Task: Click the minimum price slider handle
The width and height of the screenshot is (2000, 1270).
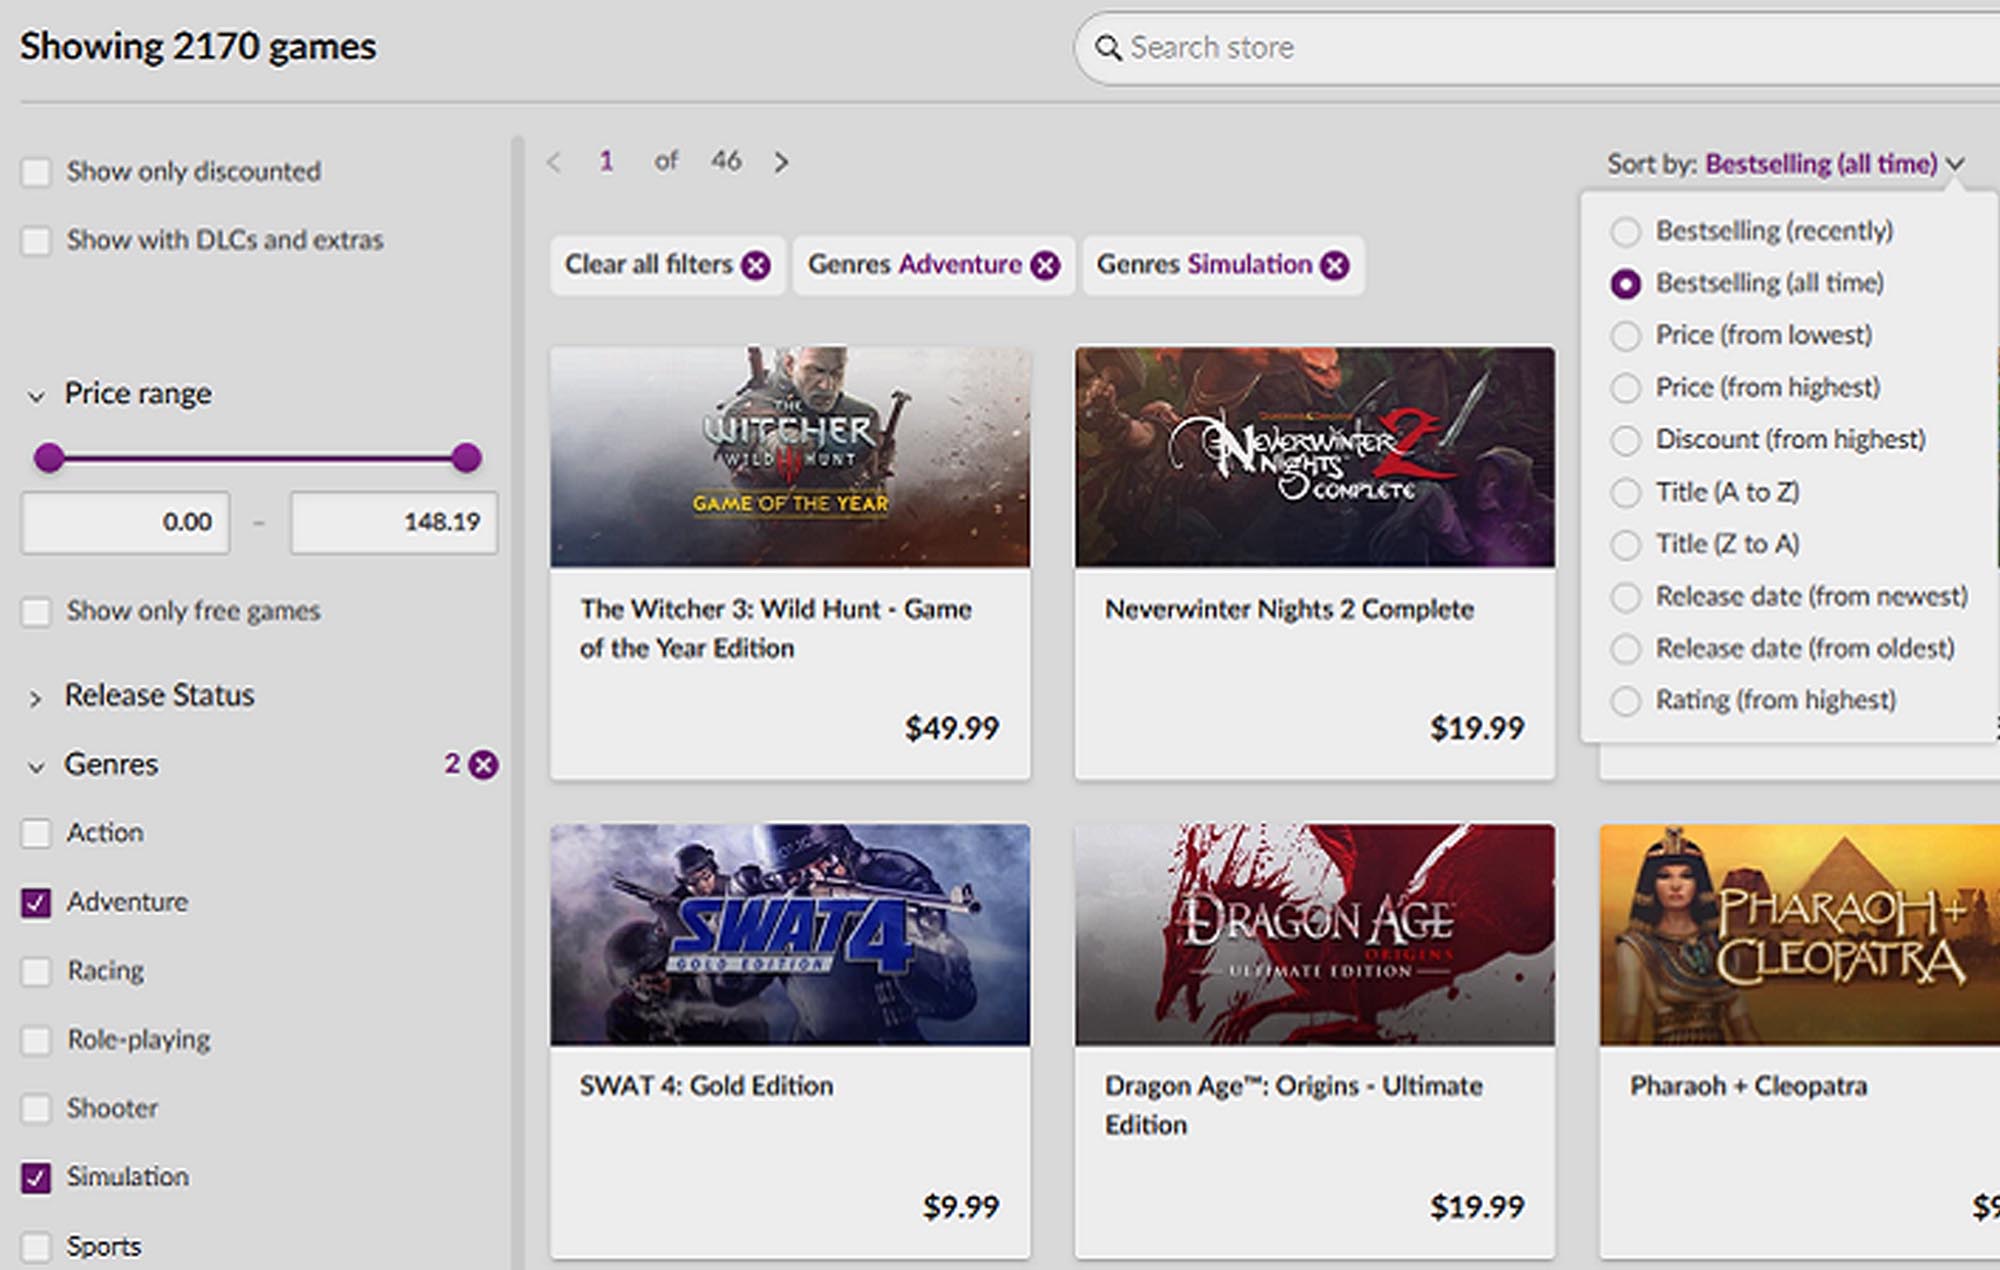Action: [x=49, y=458]
